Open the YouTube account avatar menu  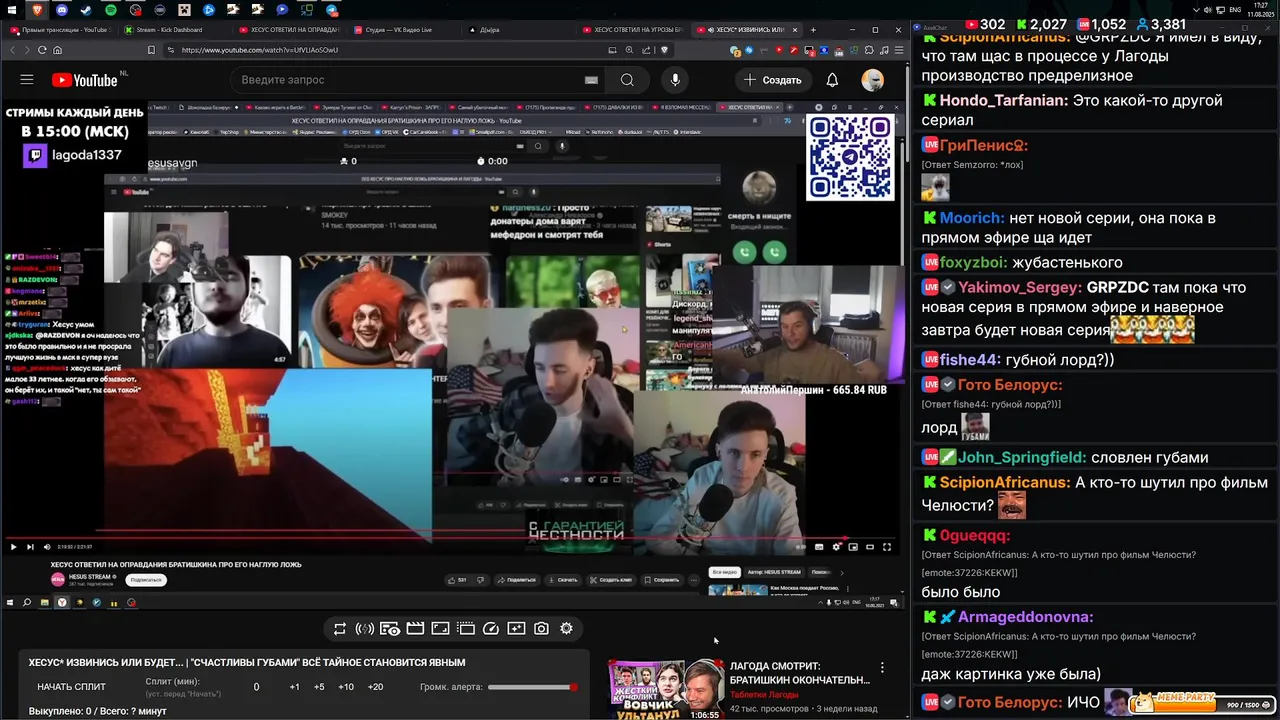873,80
